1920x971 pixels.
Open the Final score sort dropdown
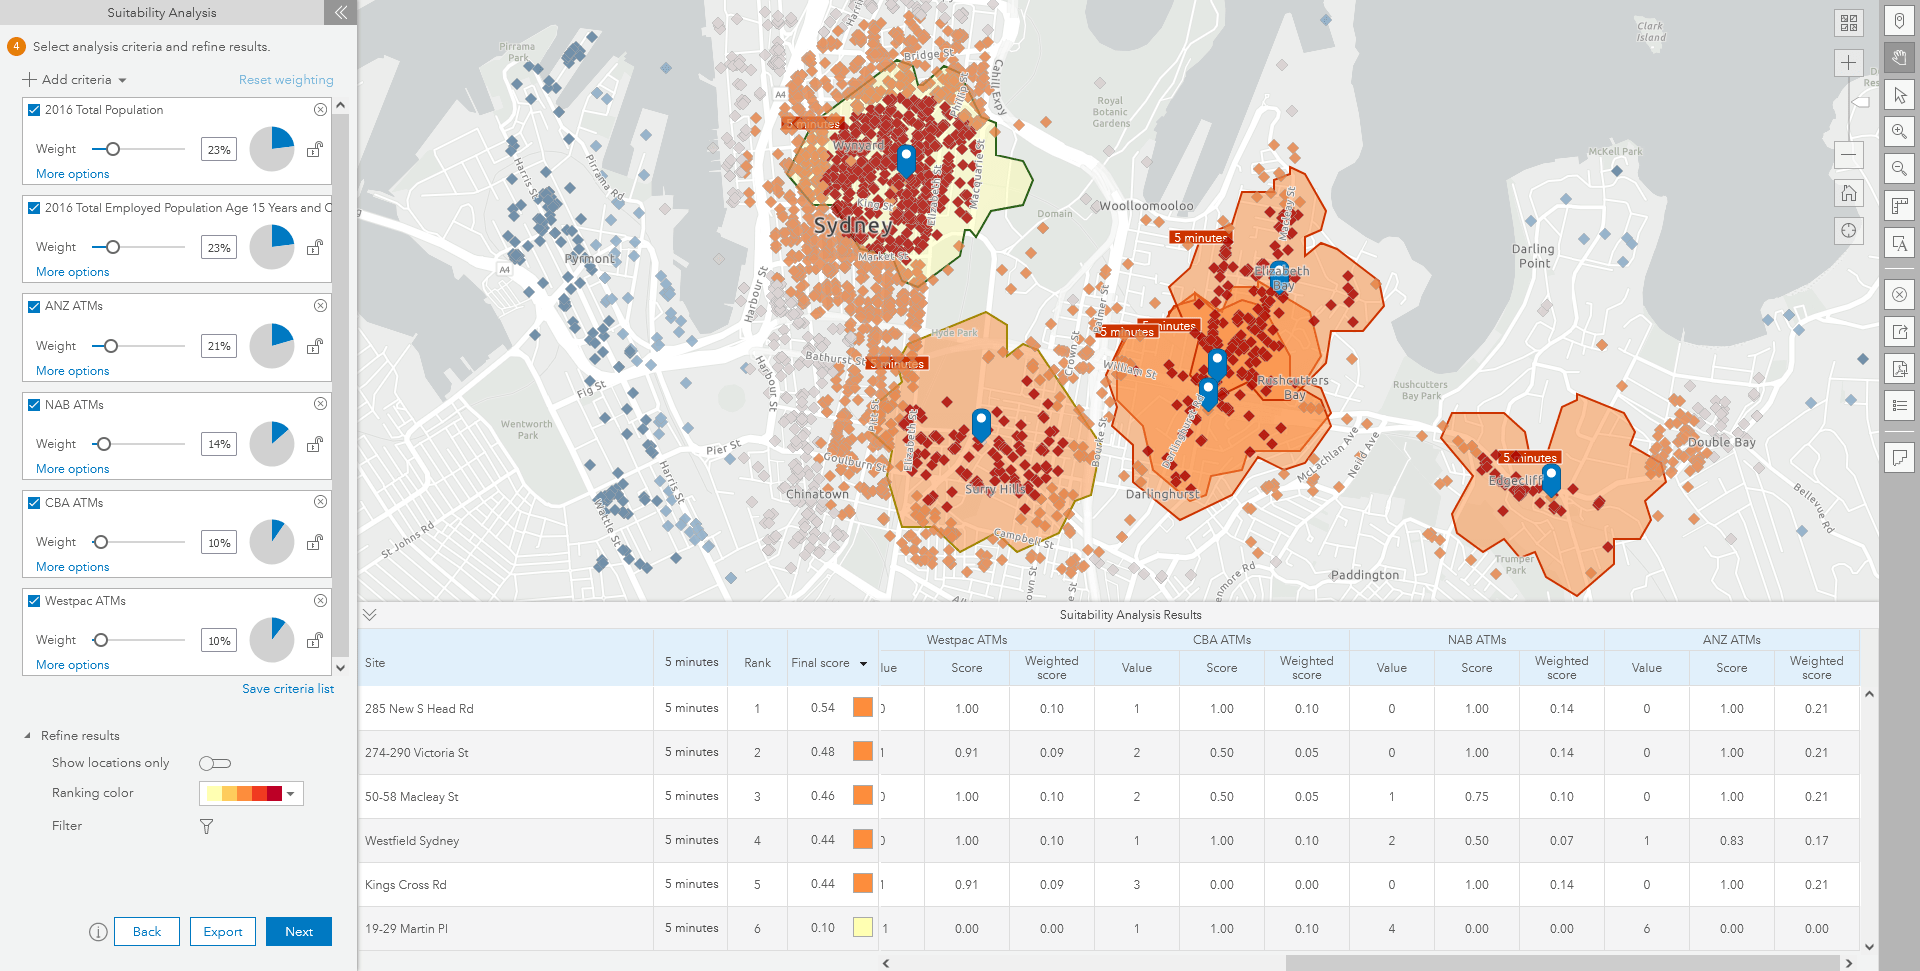coord(862,663)
